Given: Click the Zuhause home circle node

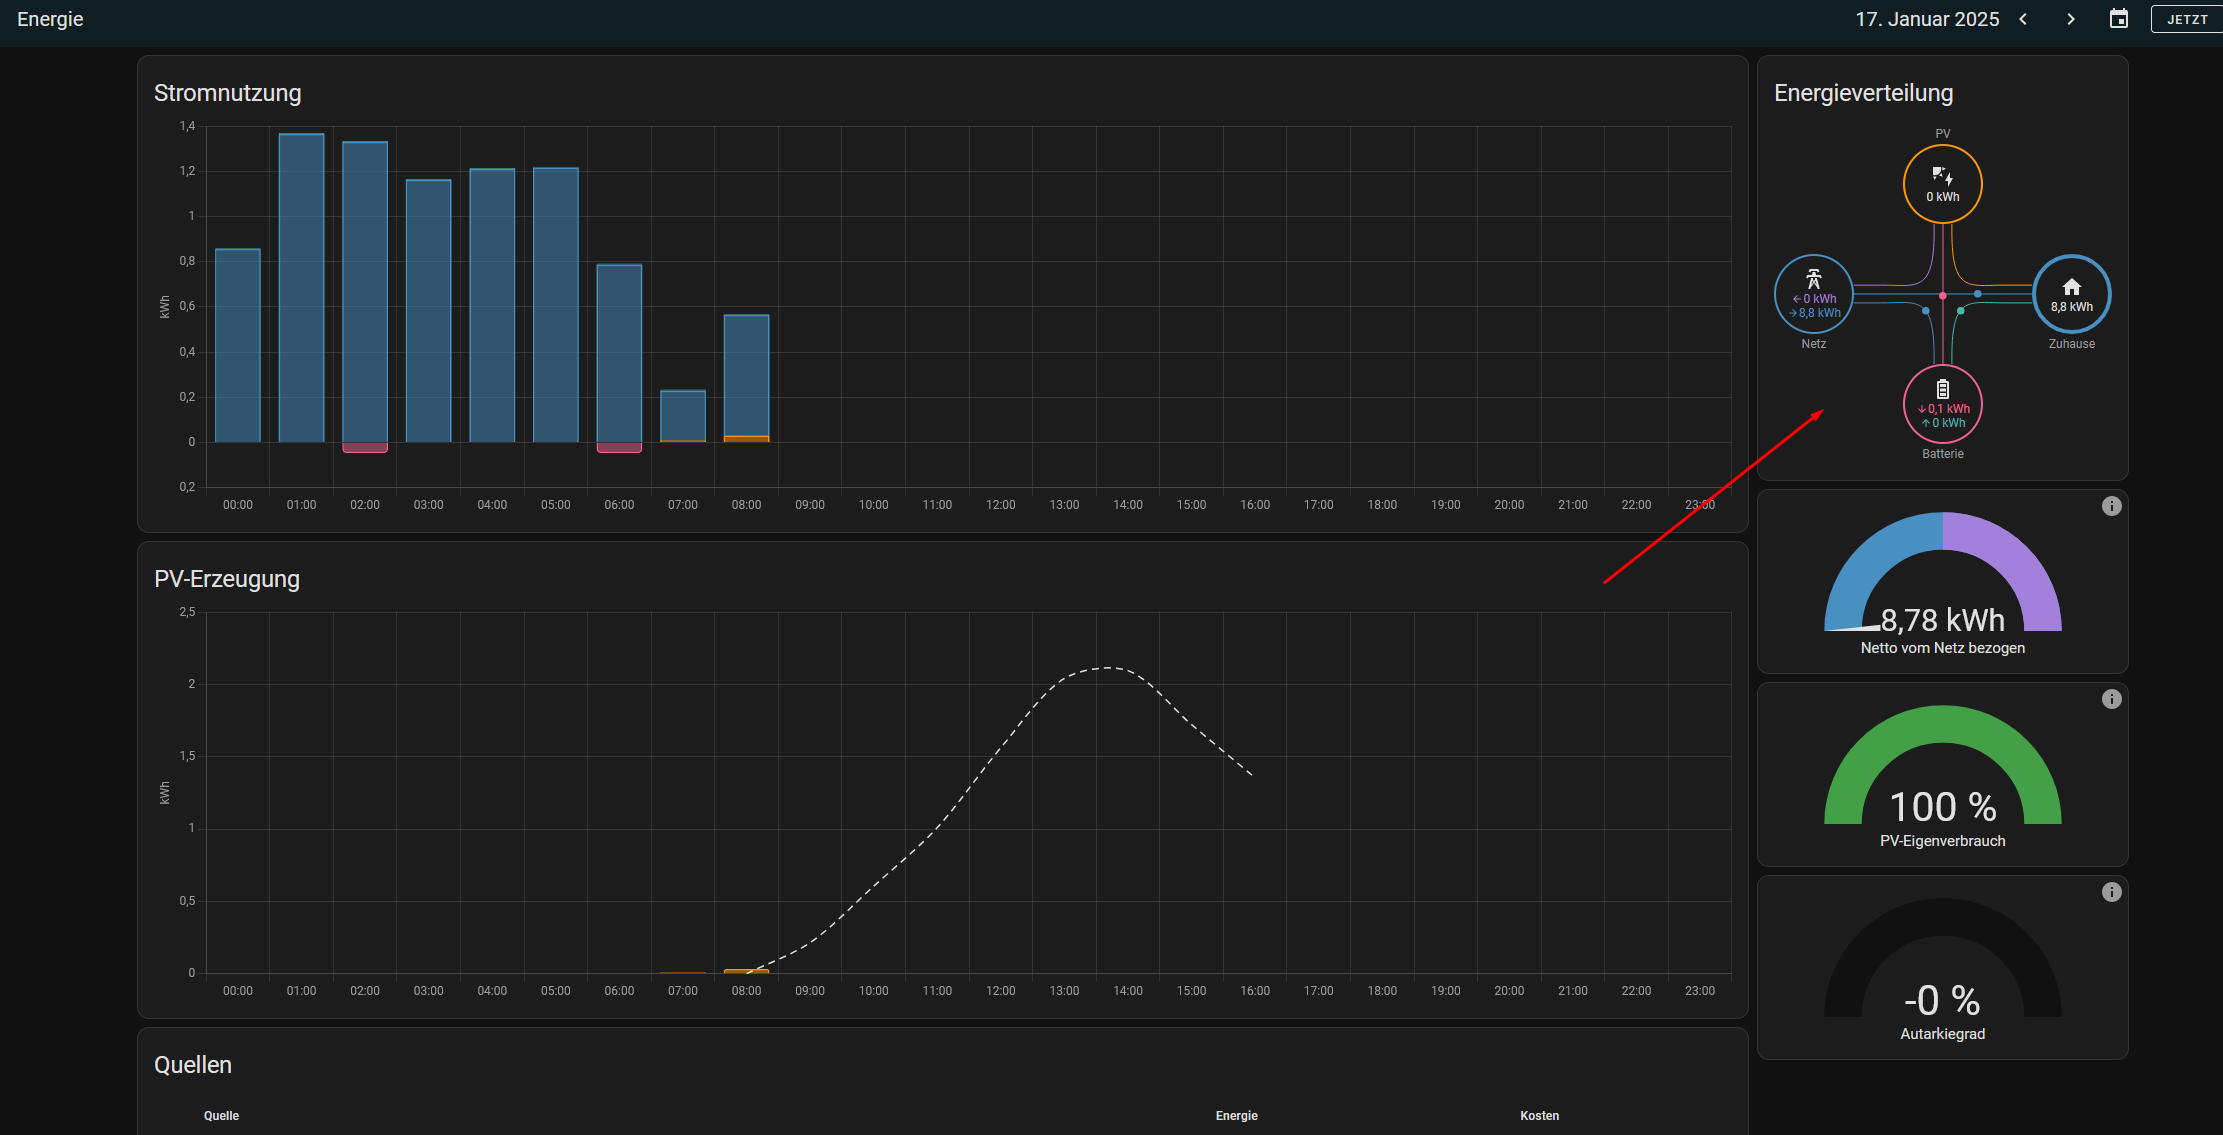Looking at the screenshot, I should 2072,294.
